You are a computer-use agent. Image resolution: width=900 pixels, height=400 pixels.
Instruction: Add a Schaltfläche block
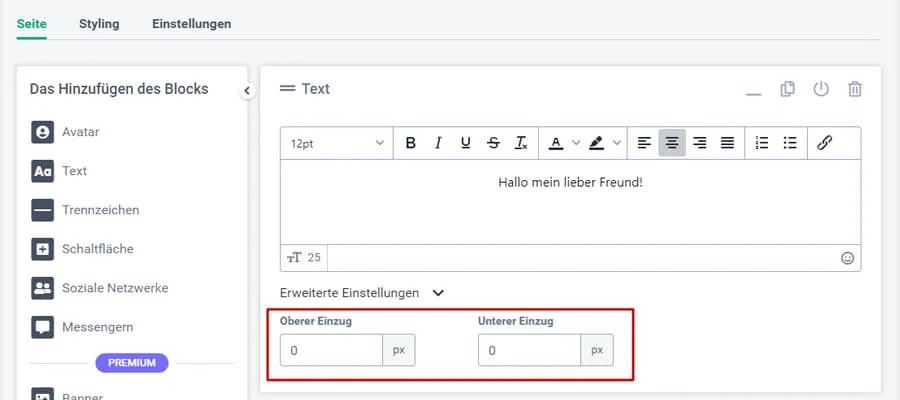(97, 249)
